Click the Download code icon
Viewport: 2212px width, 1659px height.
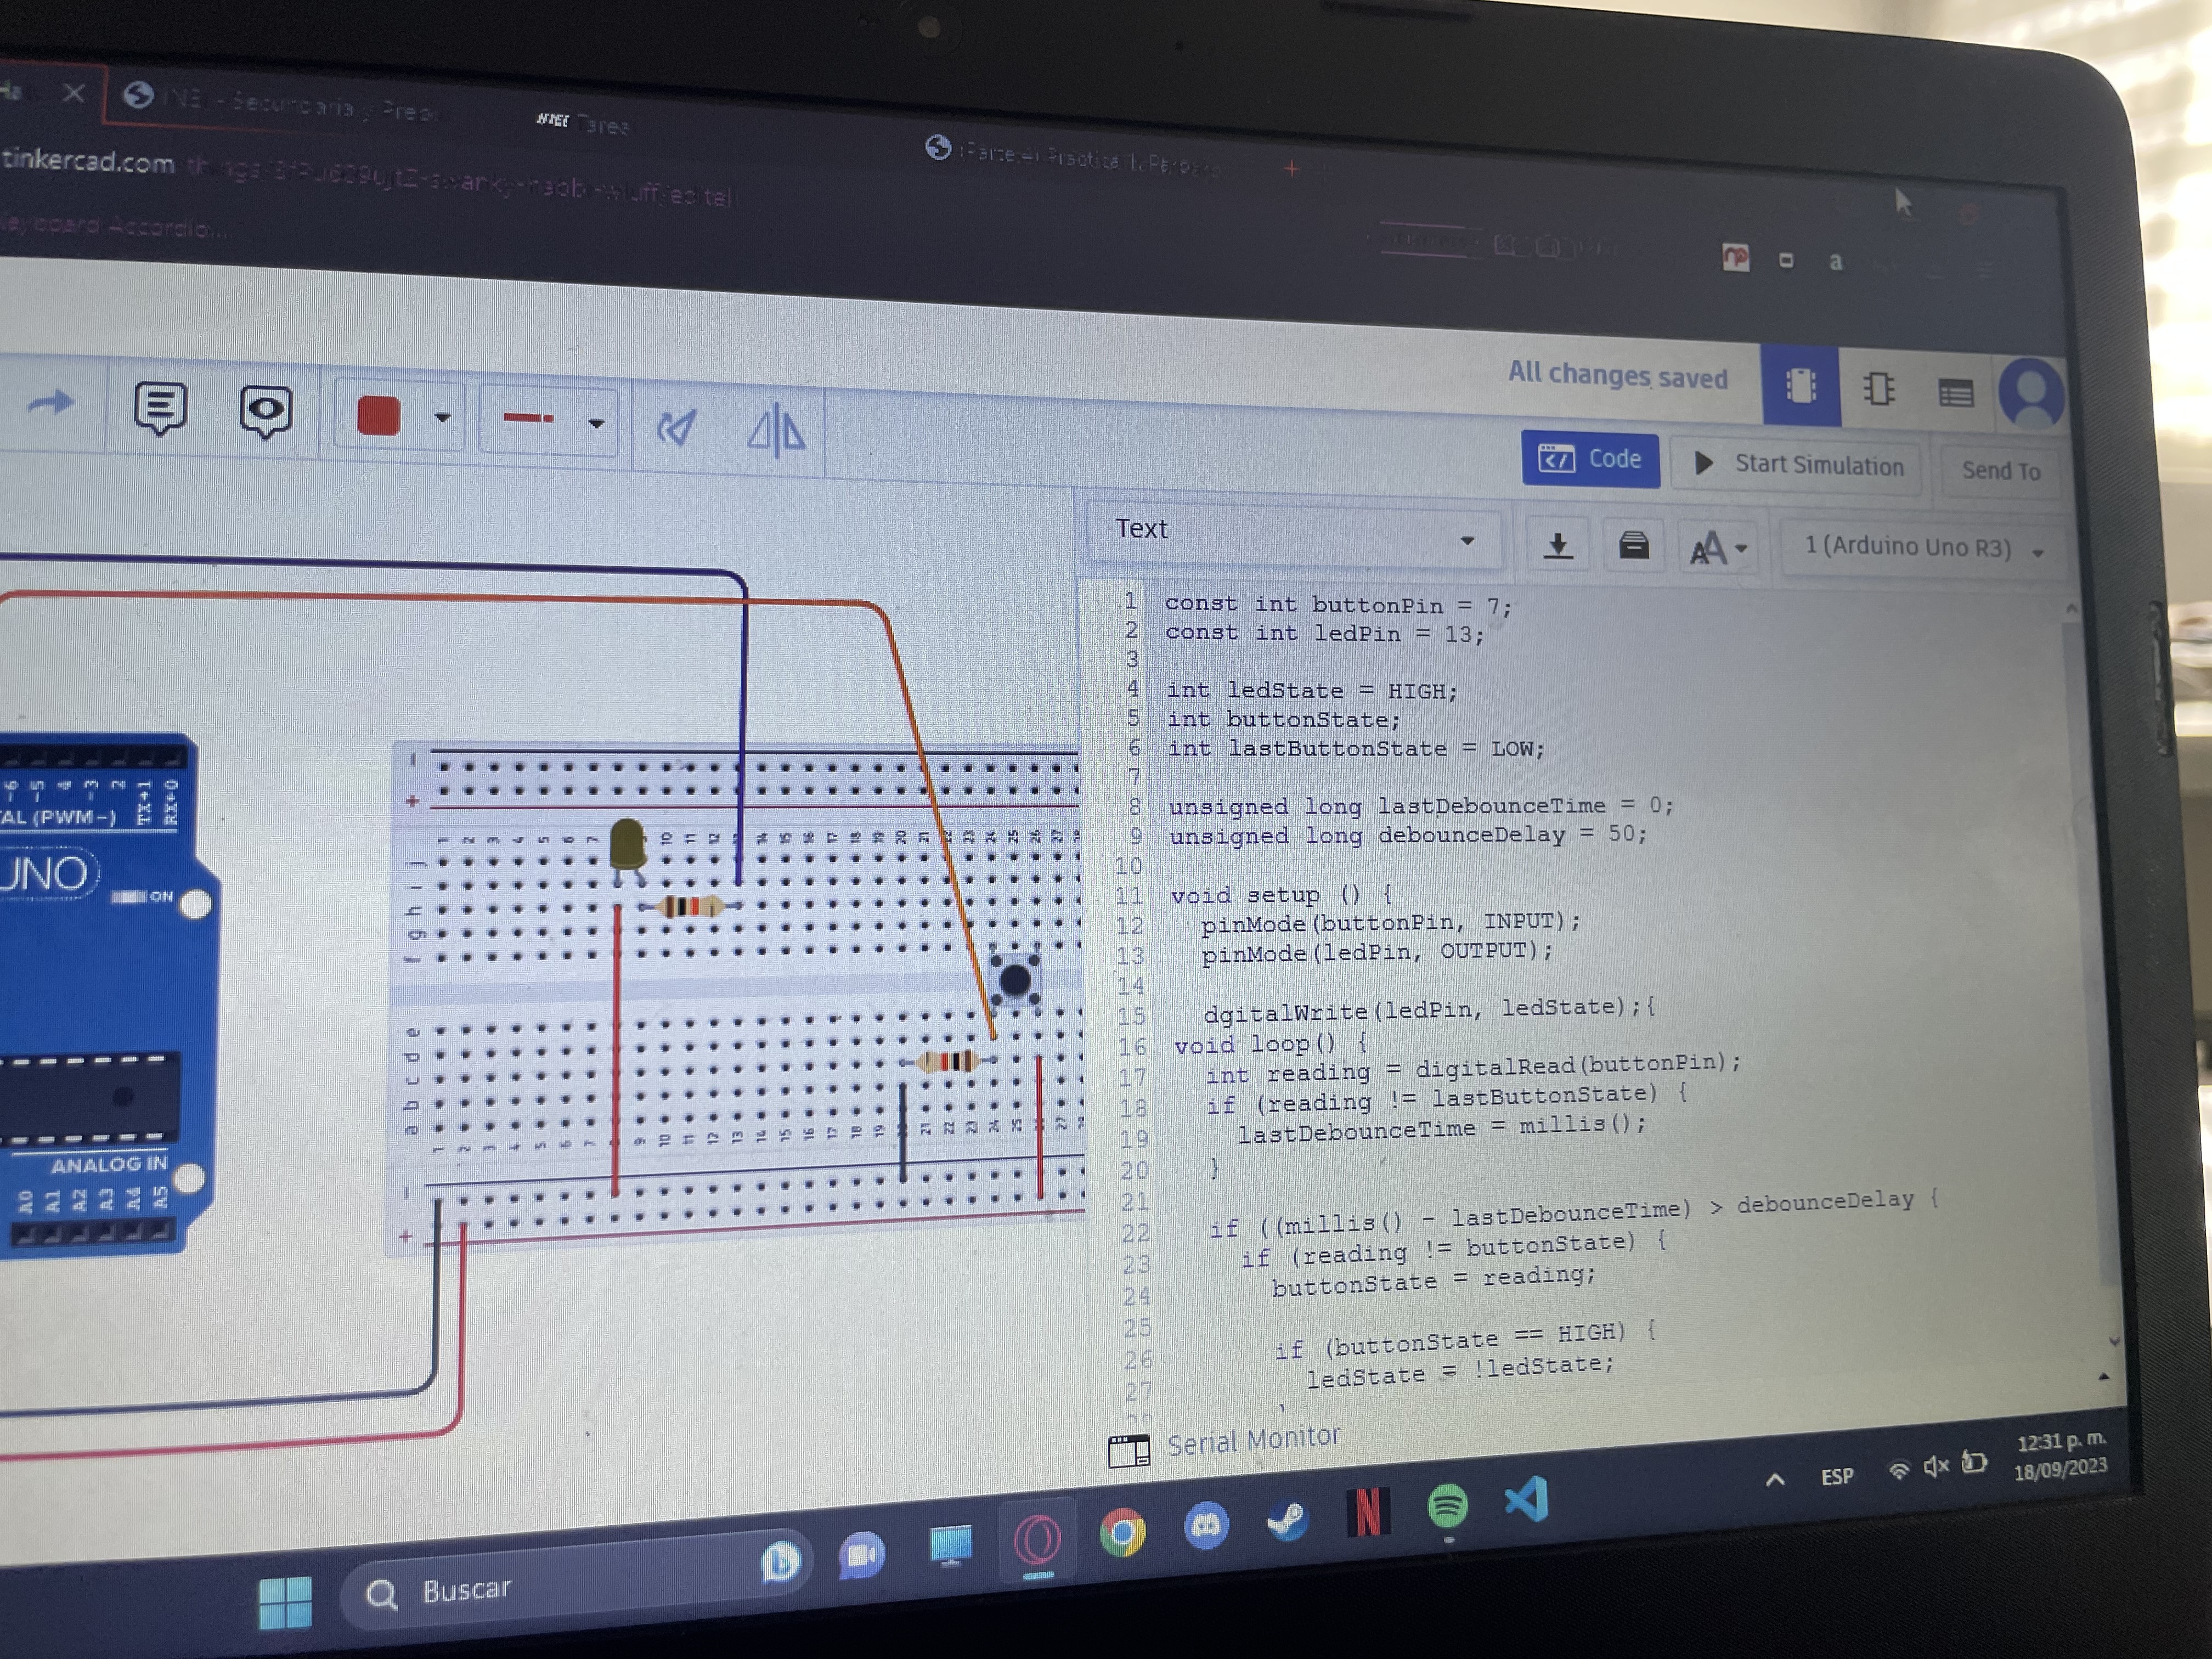(x=1558, y=545)
